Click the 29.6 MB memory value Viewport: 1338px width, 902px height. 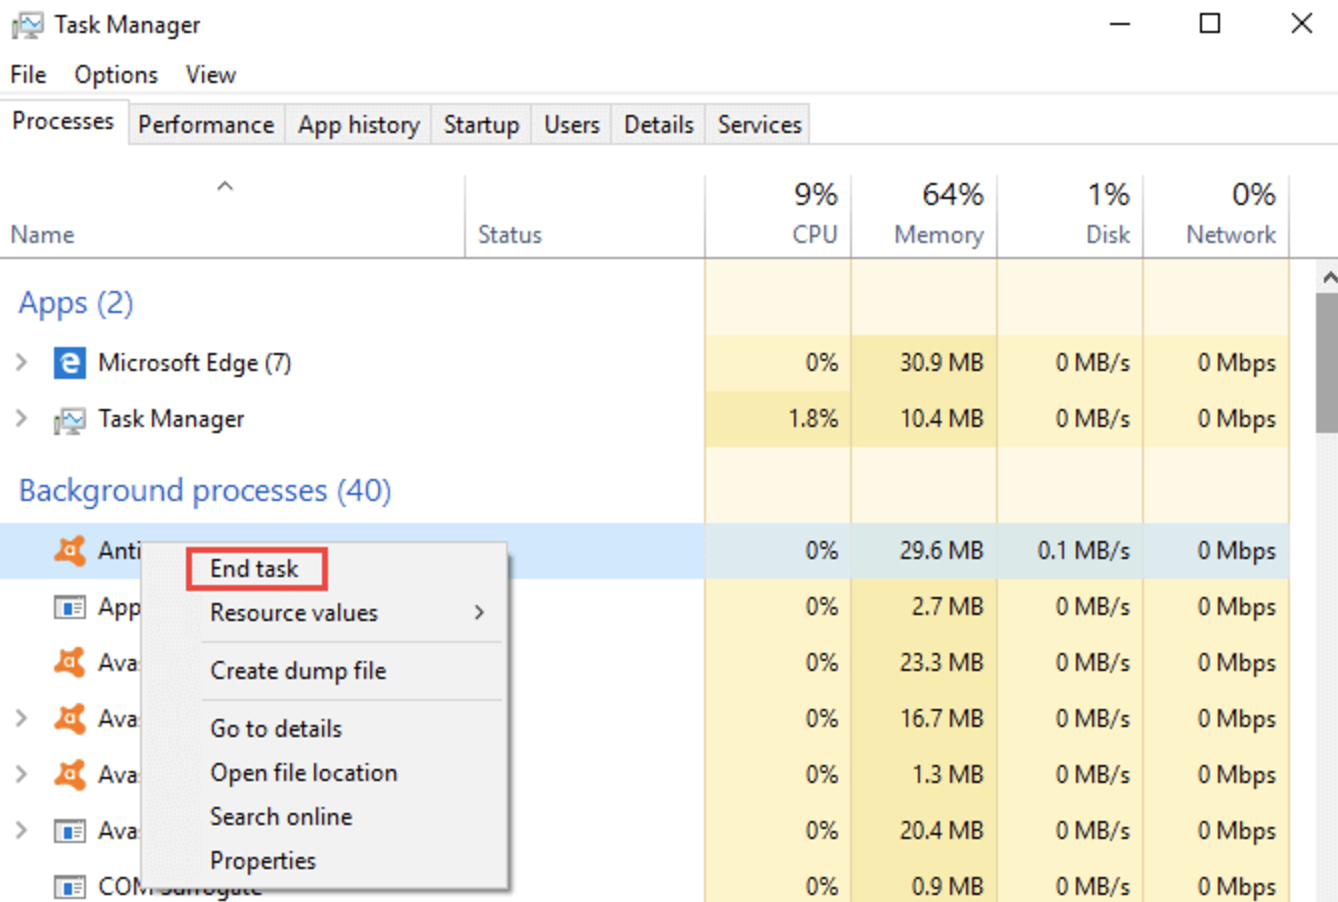(x=941, y=551)
